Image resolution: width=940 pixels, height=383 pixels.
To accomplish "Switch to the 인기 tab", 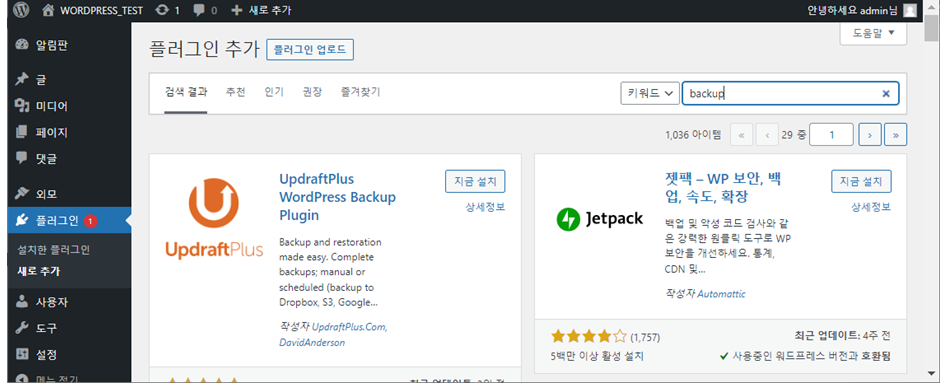I will pyautogui.click(x=274, y=92).
